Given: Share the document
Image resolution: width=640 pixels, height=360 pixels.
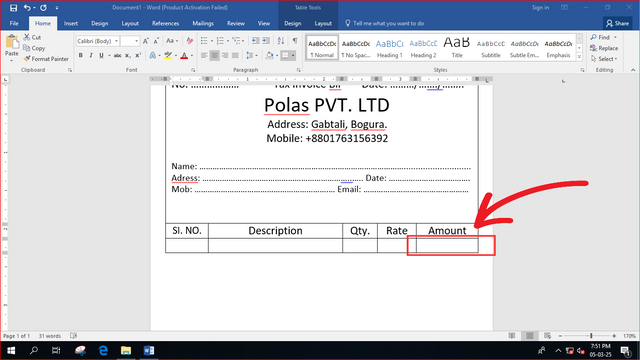Looking at the screenshot, I should [617, 23].
